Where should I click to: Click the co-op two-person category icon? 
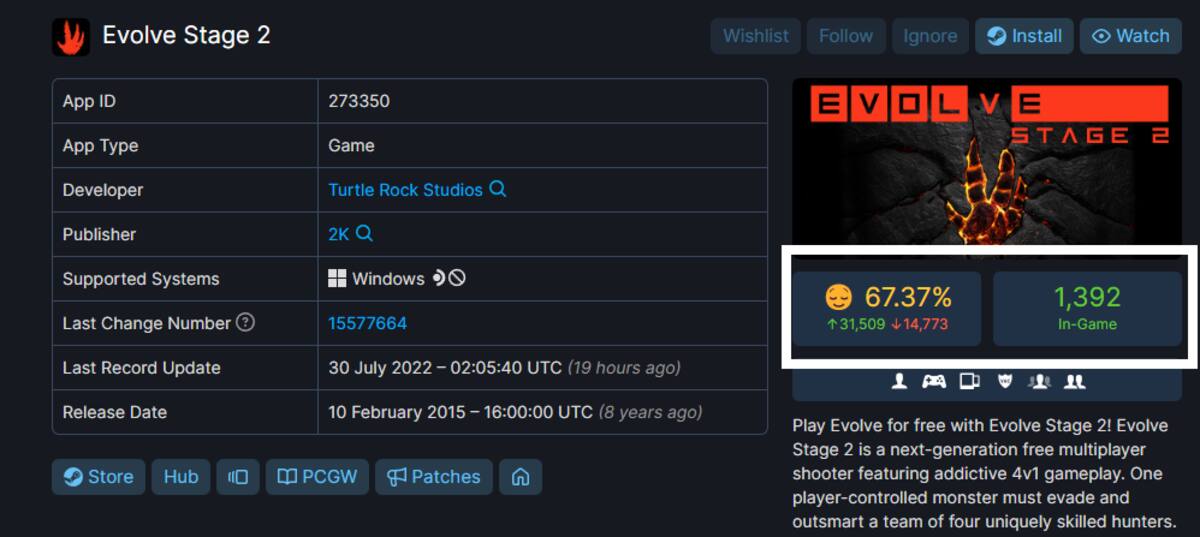pyautogui.click(x=1075, y=381)
